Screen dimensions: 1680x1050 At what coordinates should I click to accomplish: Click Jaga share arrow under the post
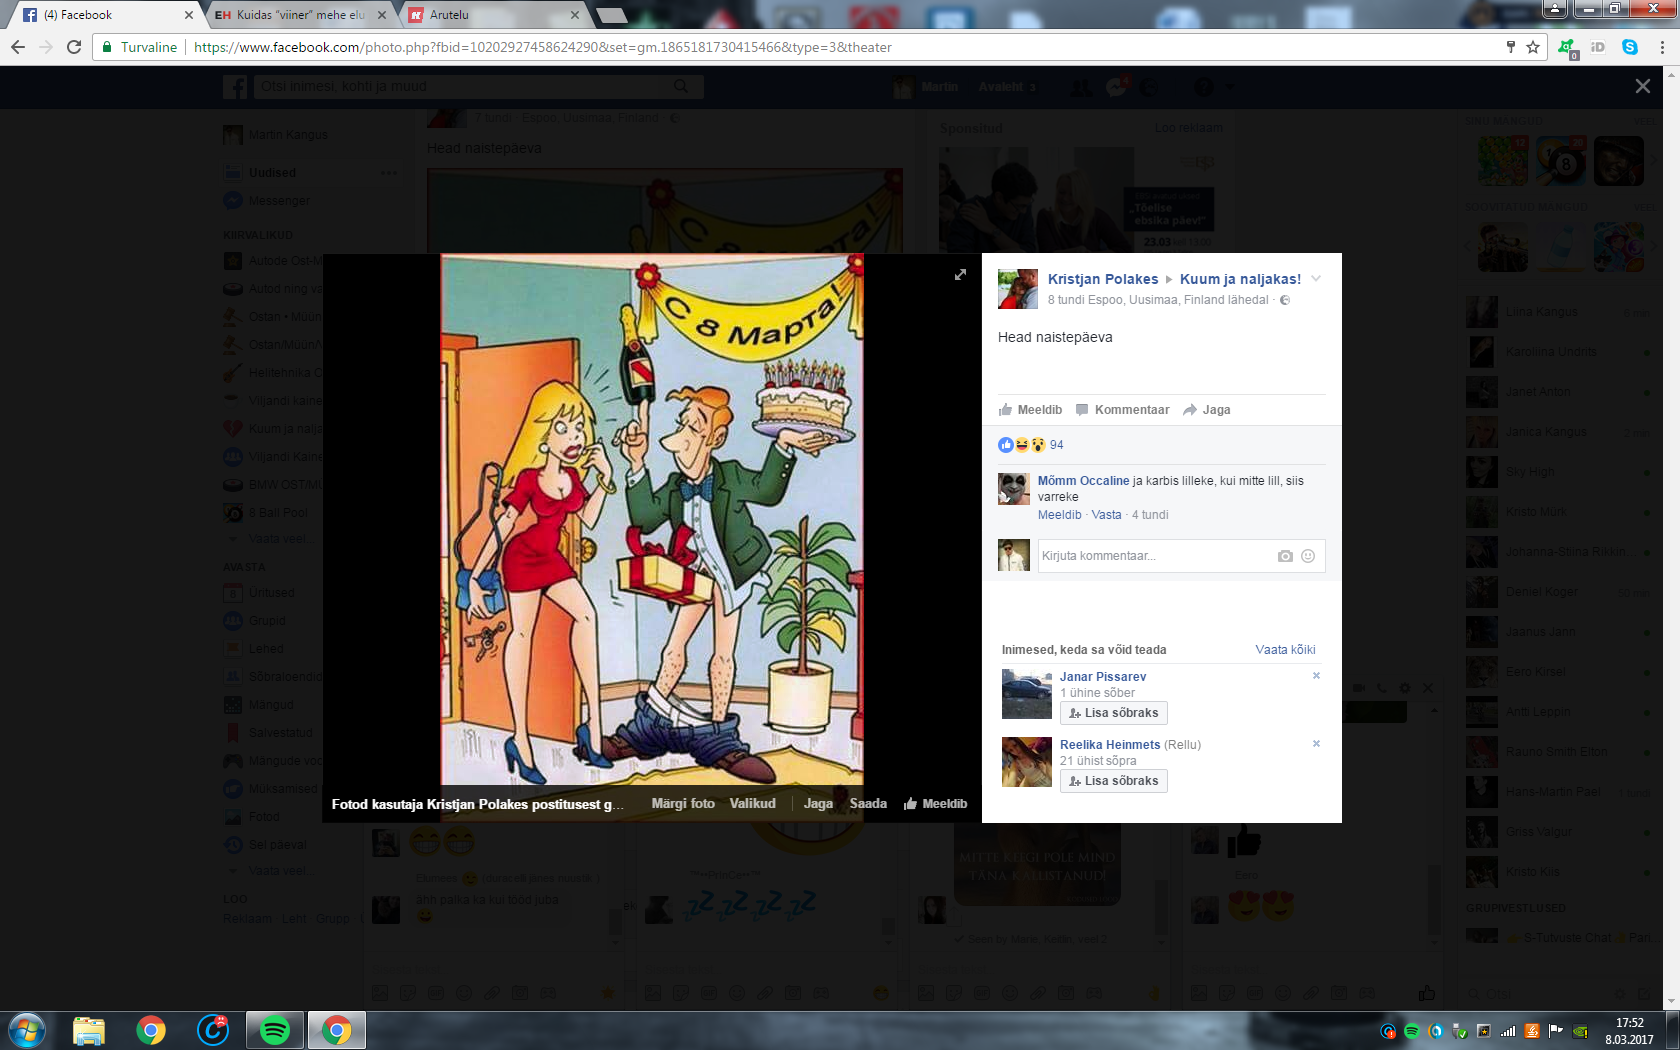pyautogui.click(x=1206, y=410)
